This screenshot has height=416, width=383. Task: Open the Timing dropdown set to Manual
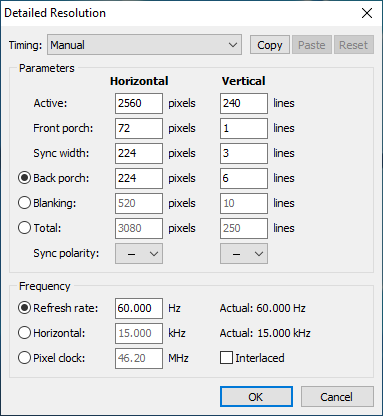[x=144, y=45]
